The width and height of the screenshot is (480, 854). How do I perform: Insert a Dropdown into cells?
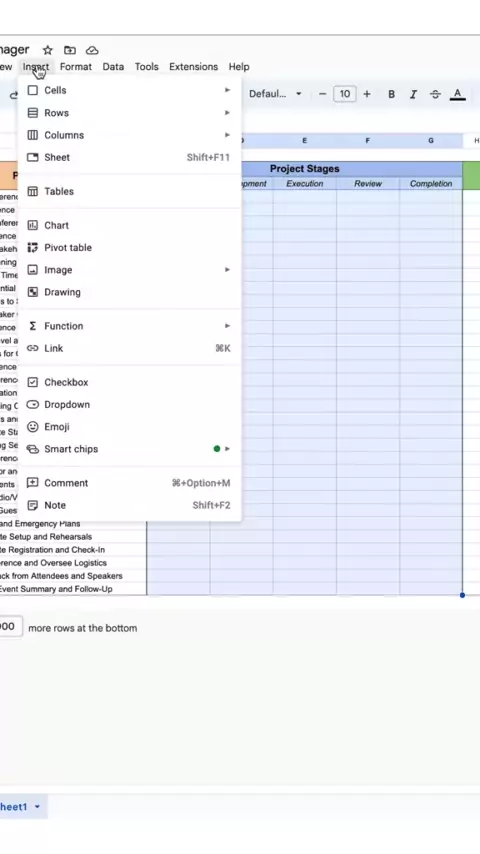130,404
